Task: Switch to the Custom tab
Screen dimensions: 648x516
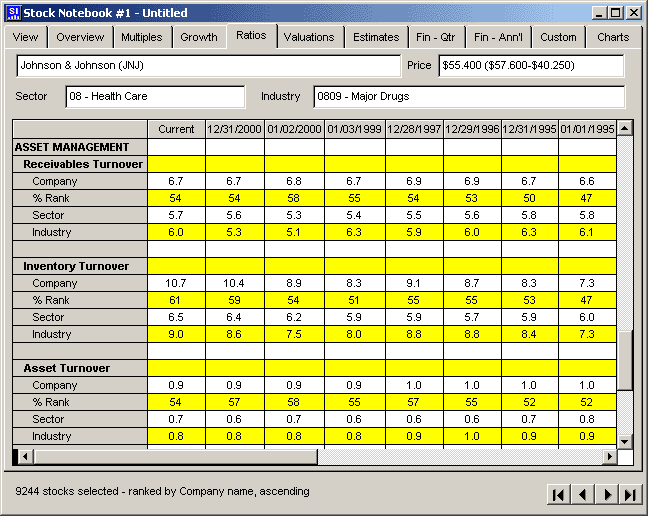Action: 558,37
